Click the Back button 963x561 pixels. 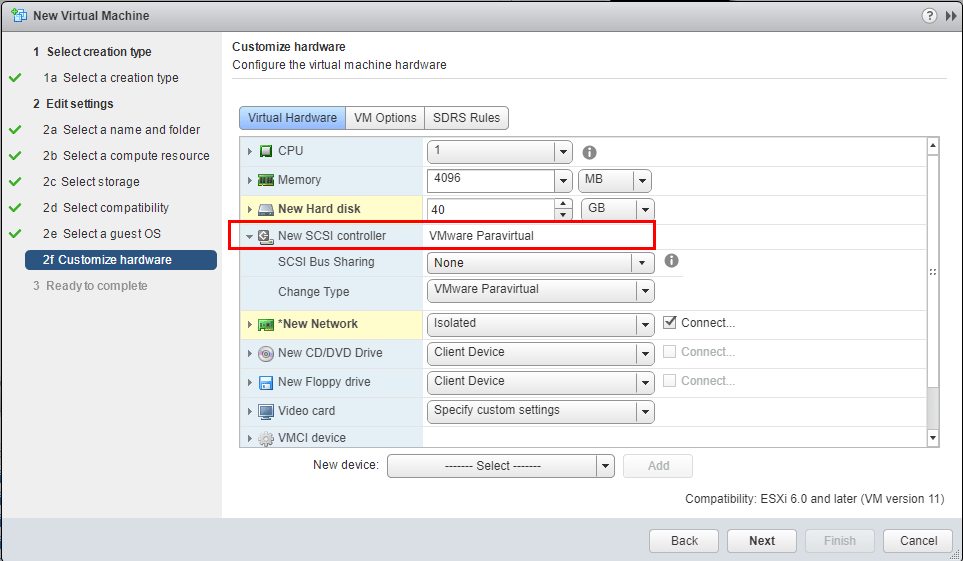click(x=684, y=541)
